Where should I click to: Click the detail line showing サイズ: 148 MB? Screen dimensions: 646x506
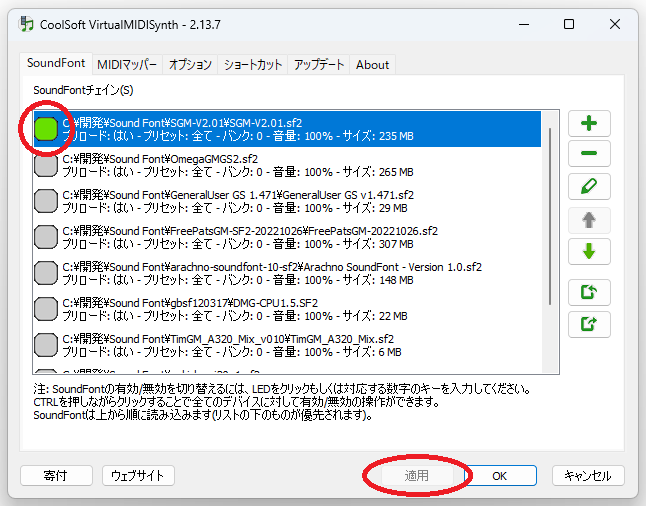(x=238, y=280)
